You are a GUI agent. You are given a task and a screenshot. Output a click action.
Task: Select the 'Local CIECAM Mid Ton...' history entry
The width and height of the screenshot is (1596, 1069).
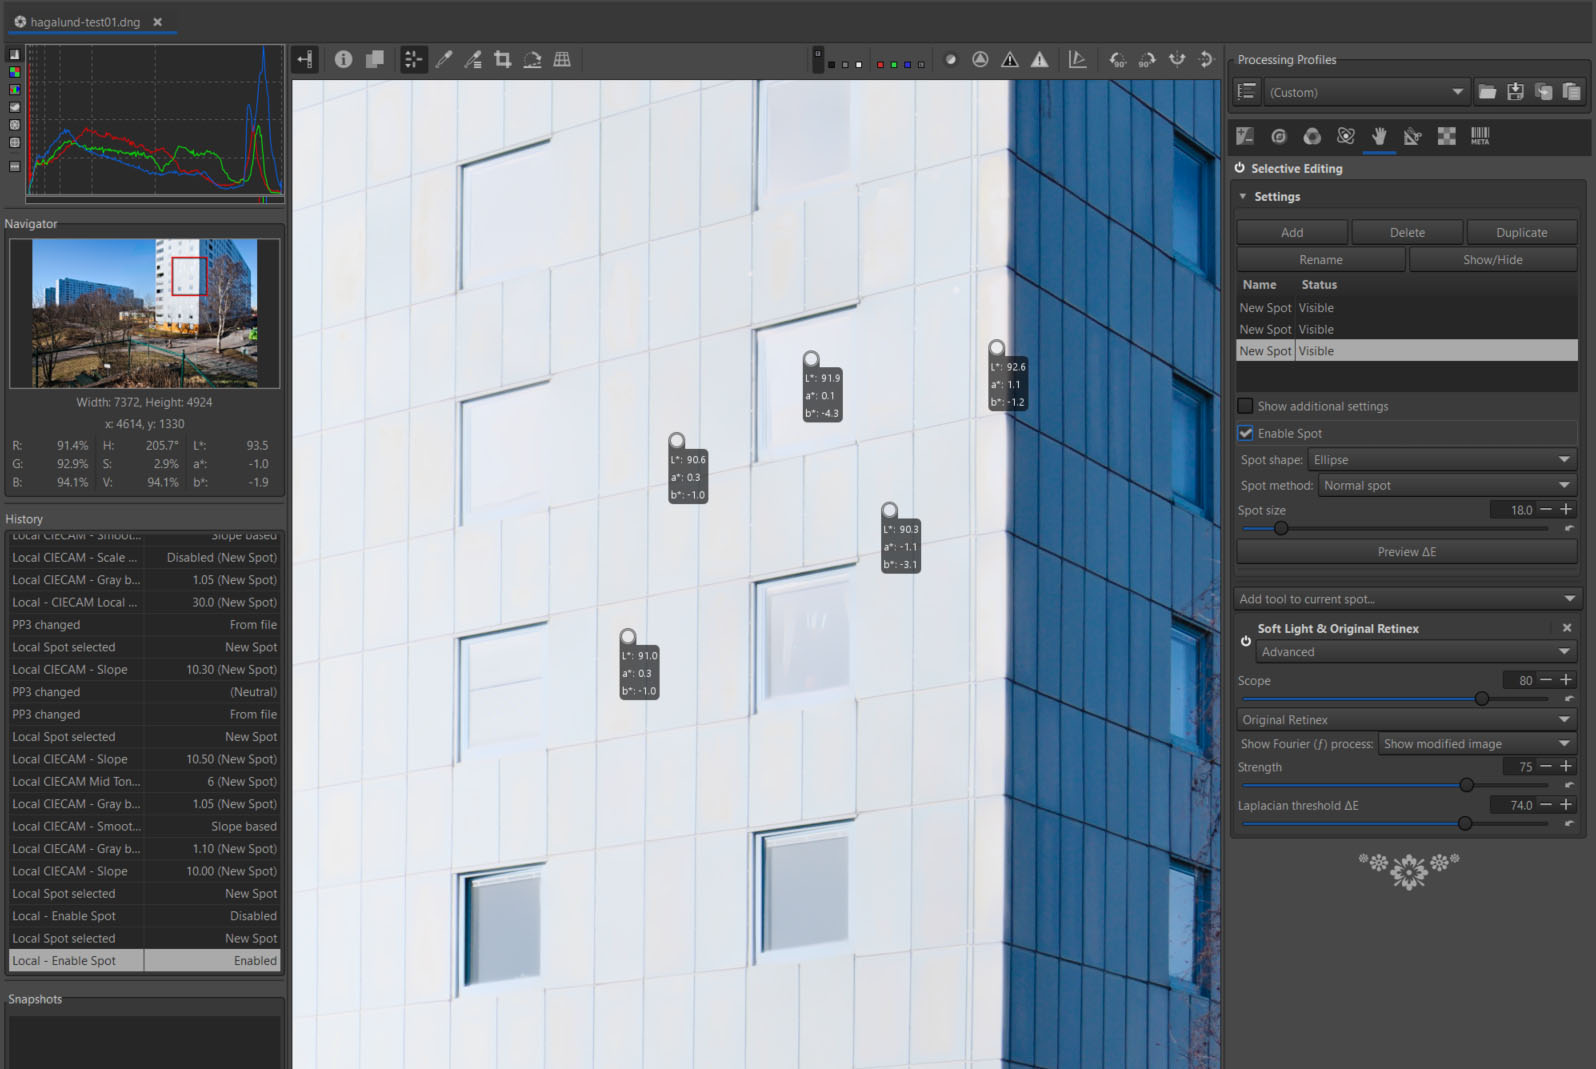76,782
